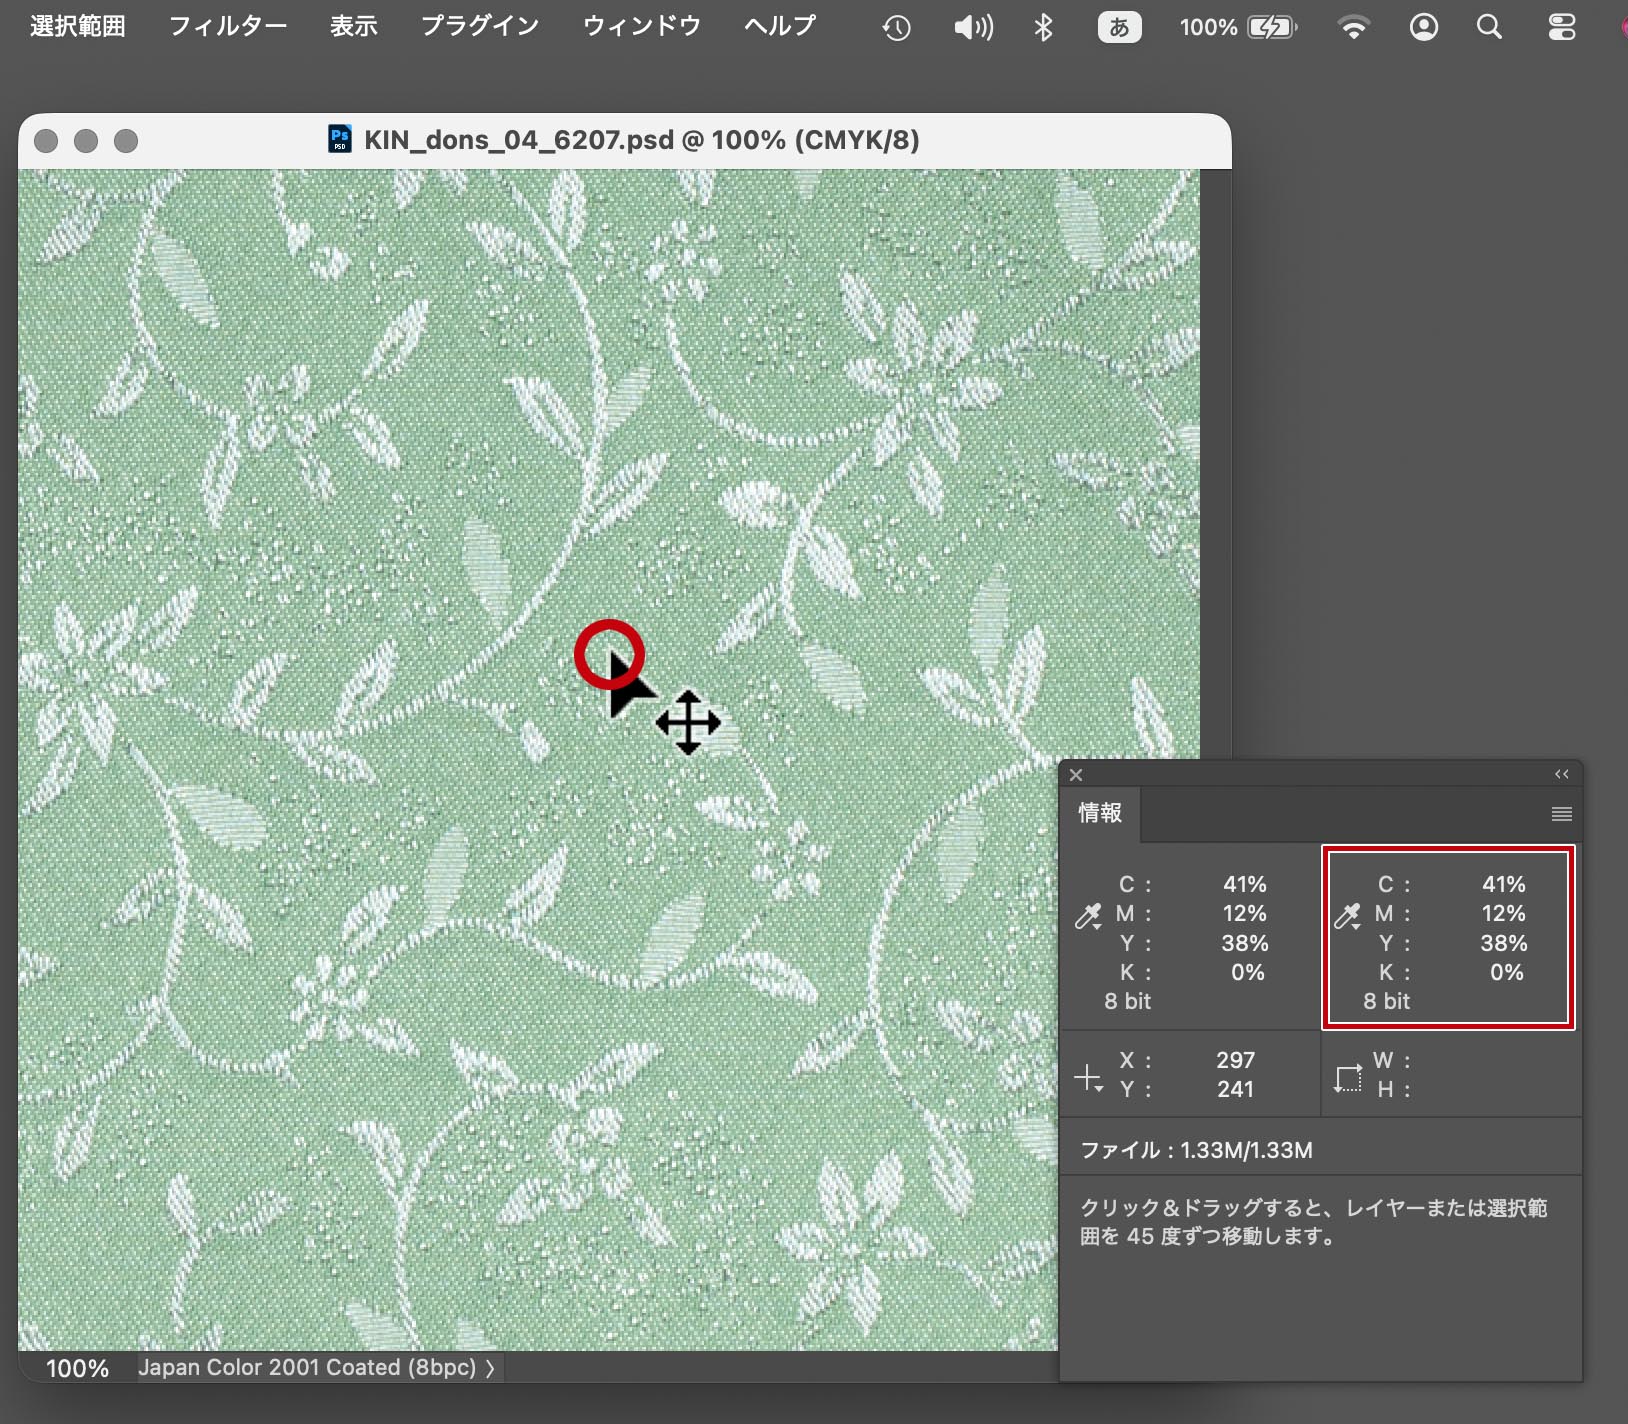Click the crosshair coordinates icon in Info panel
The image size is (1628, 1424).
(x=1088, y=1078)
